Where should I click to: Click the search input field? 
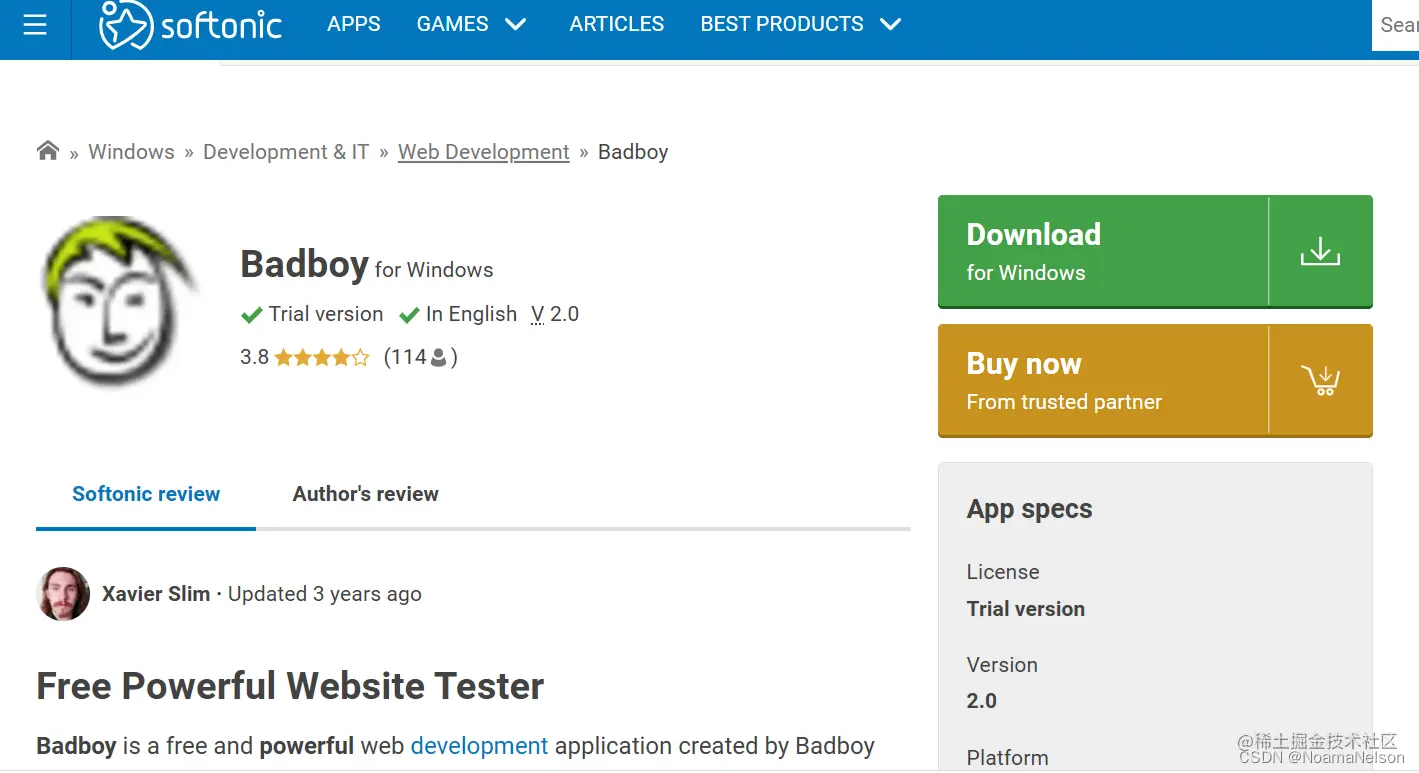pos(1397,26)
